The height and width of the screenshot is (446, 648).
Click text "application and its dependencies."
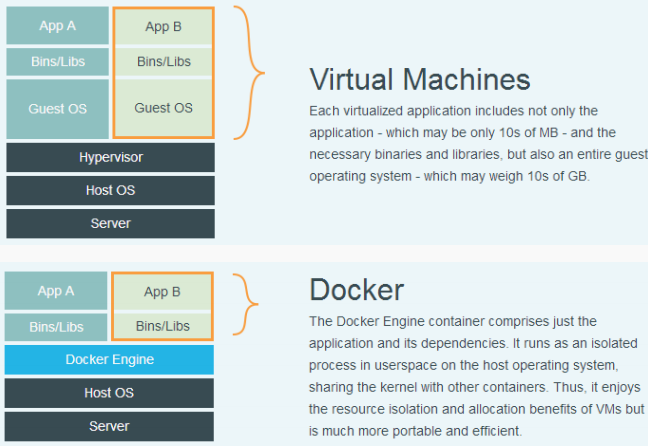[409, 343]
